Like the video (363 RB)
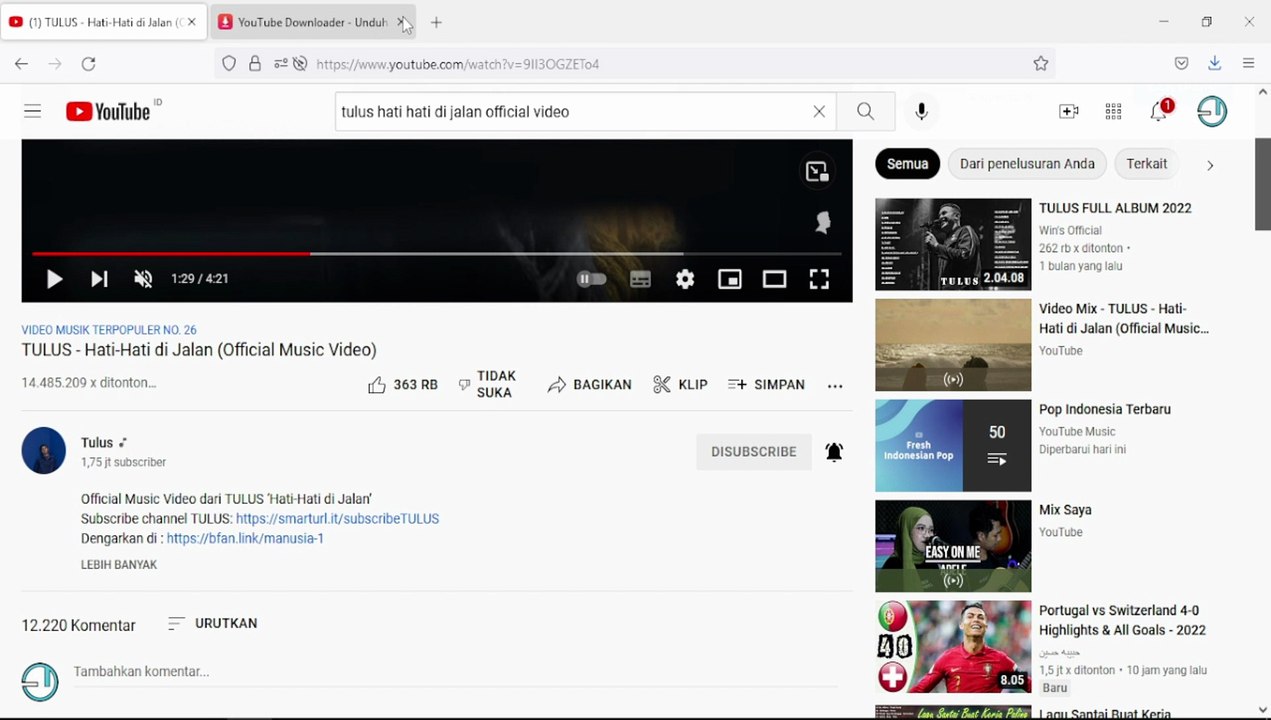Screen dimensions: 1271x720 click(x=402, y=385)
